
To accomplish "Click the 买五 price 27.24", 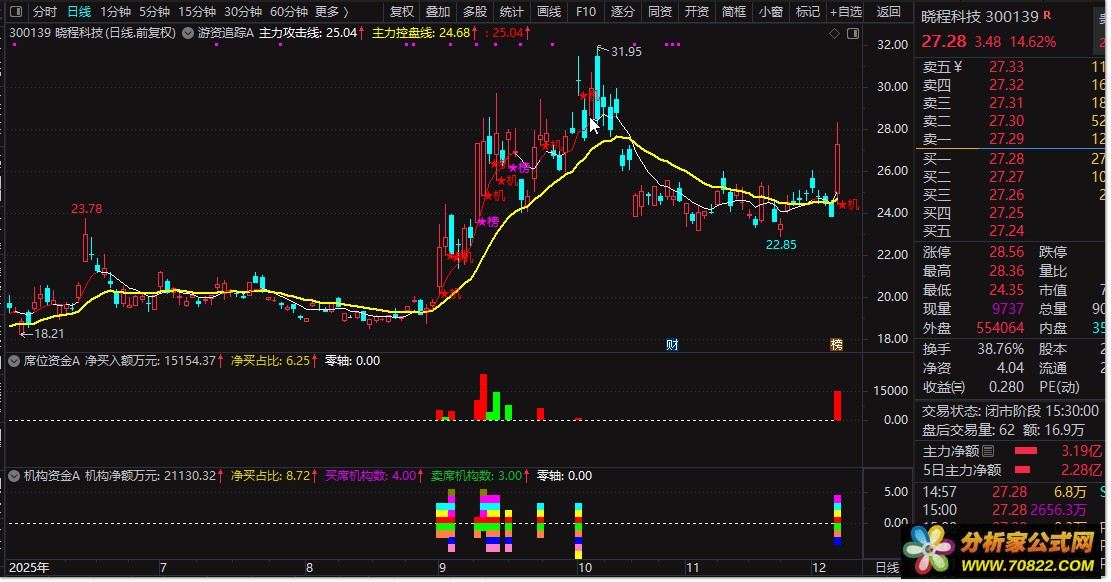I will [1006, 231].
